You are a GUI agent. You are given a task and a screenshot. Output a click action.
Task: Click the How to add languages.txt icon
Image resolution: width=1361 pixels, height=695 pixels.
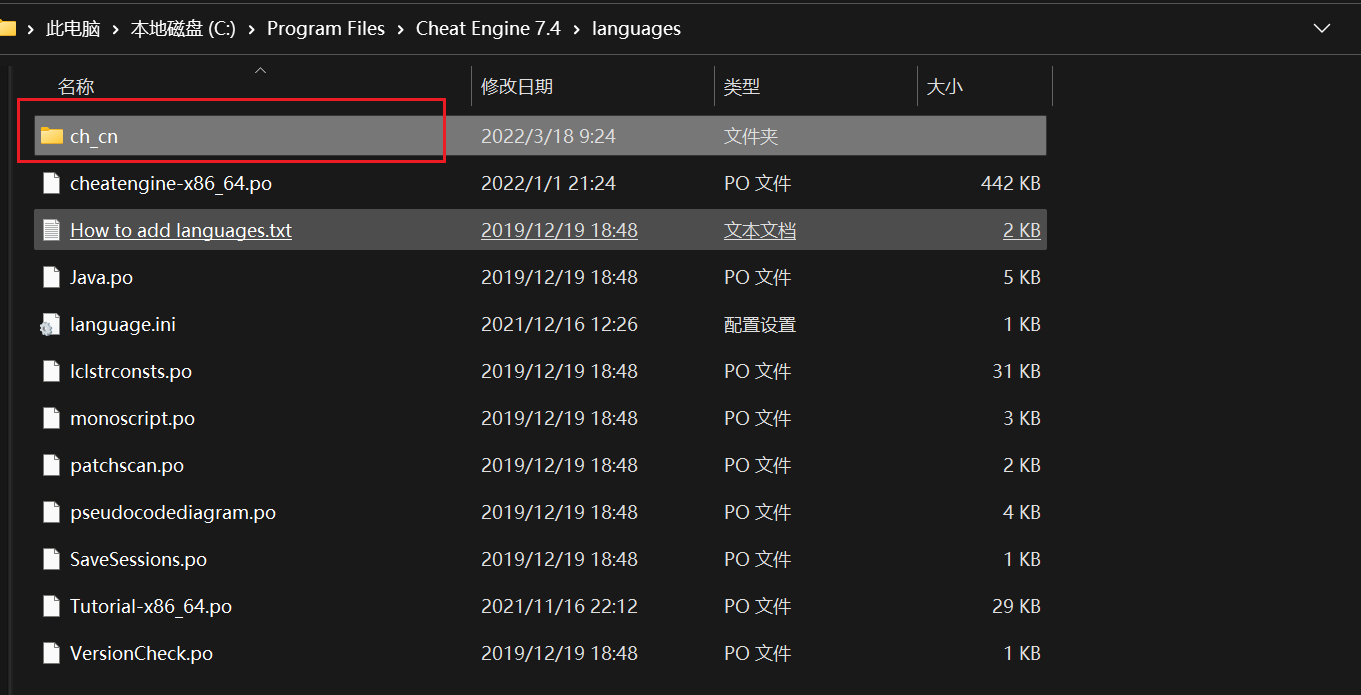click(x=51, y=230)
